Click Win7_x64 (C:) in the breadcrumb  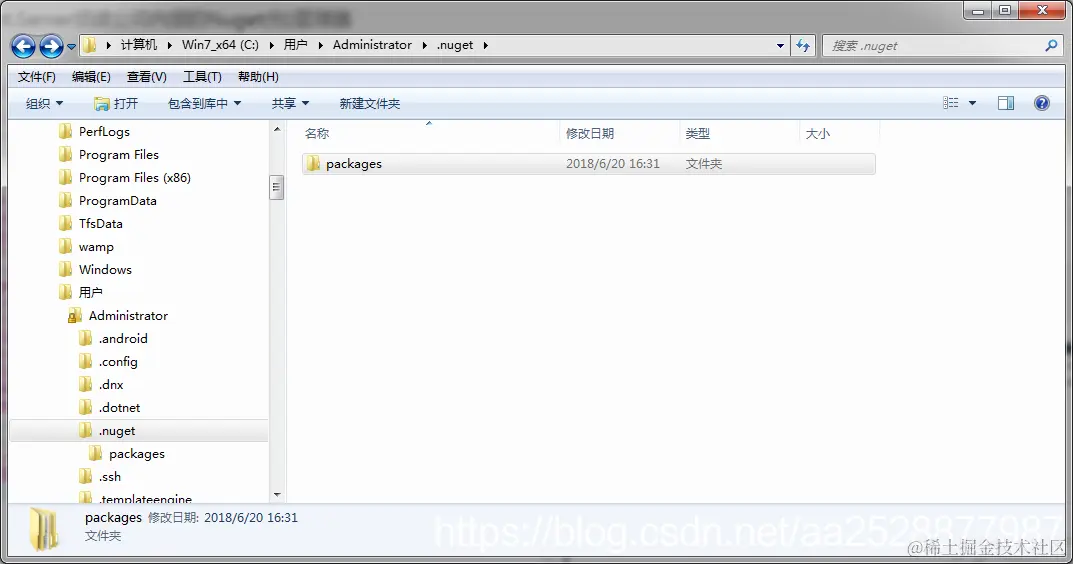(220, 45)
